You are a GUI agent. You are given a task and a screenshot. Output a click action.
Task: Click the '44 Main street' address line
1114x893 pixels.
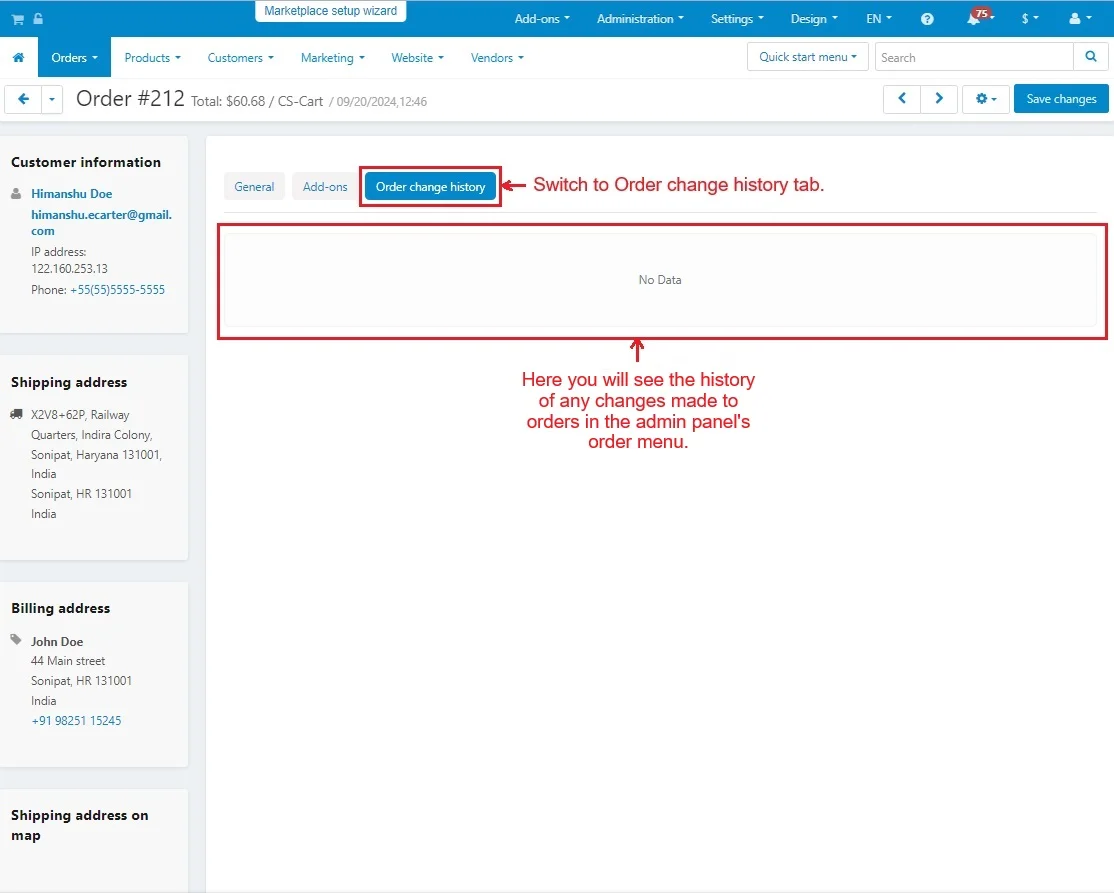coord(68,661)
